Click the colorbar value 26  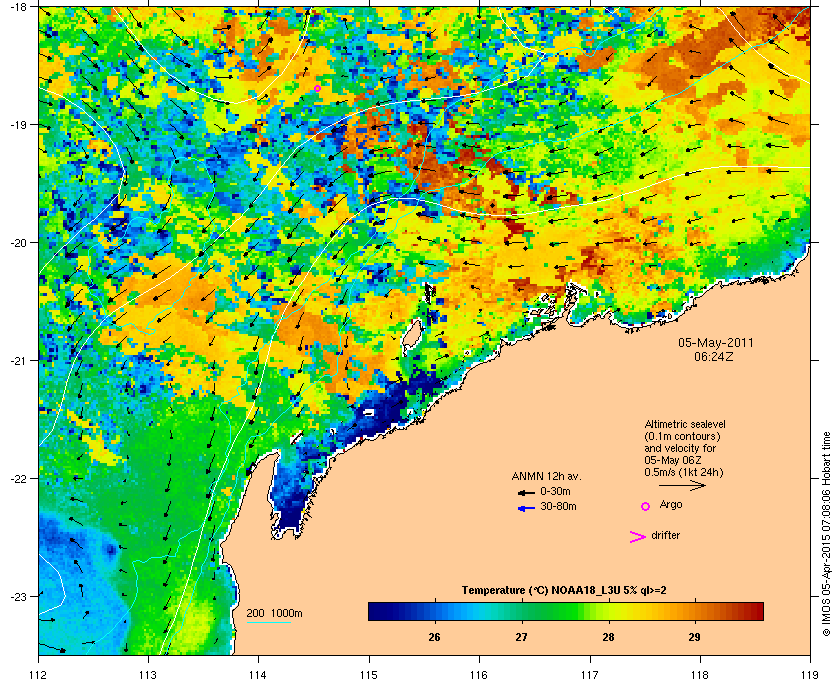point(434,637)
